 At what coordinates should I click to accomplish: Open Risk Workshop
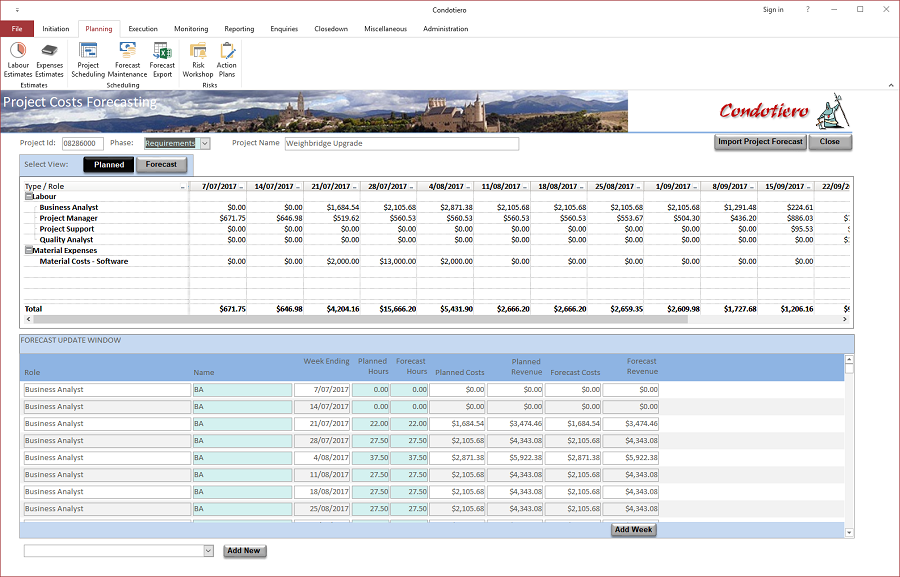tap(198, 60)
